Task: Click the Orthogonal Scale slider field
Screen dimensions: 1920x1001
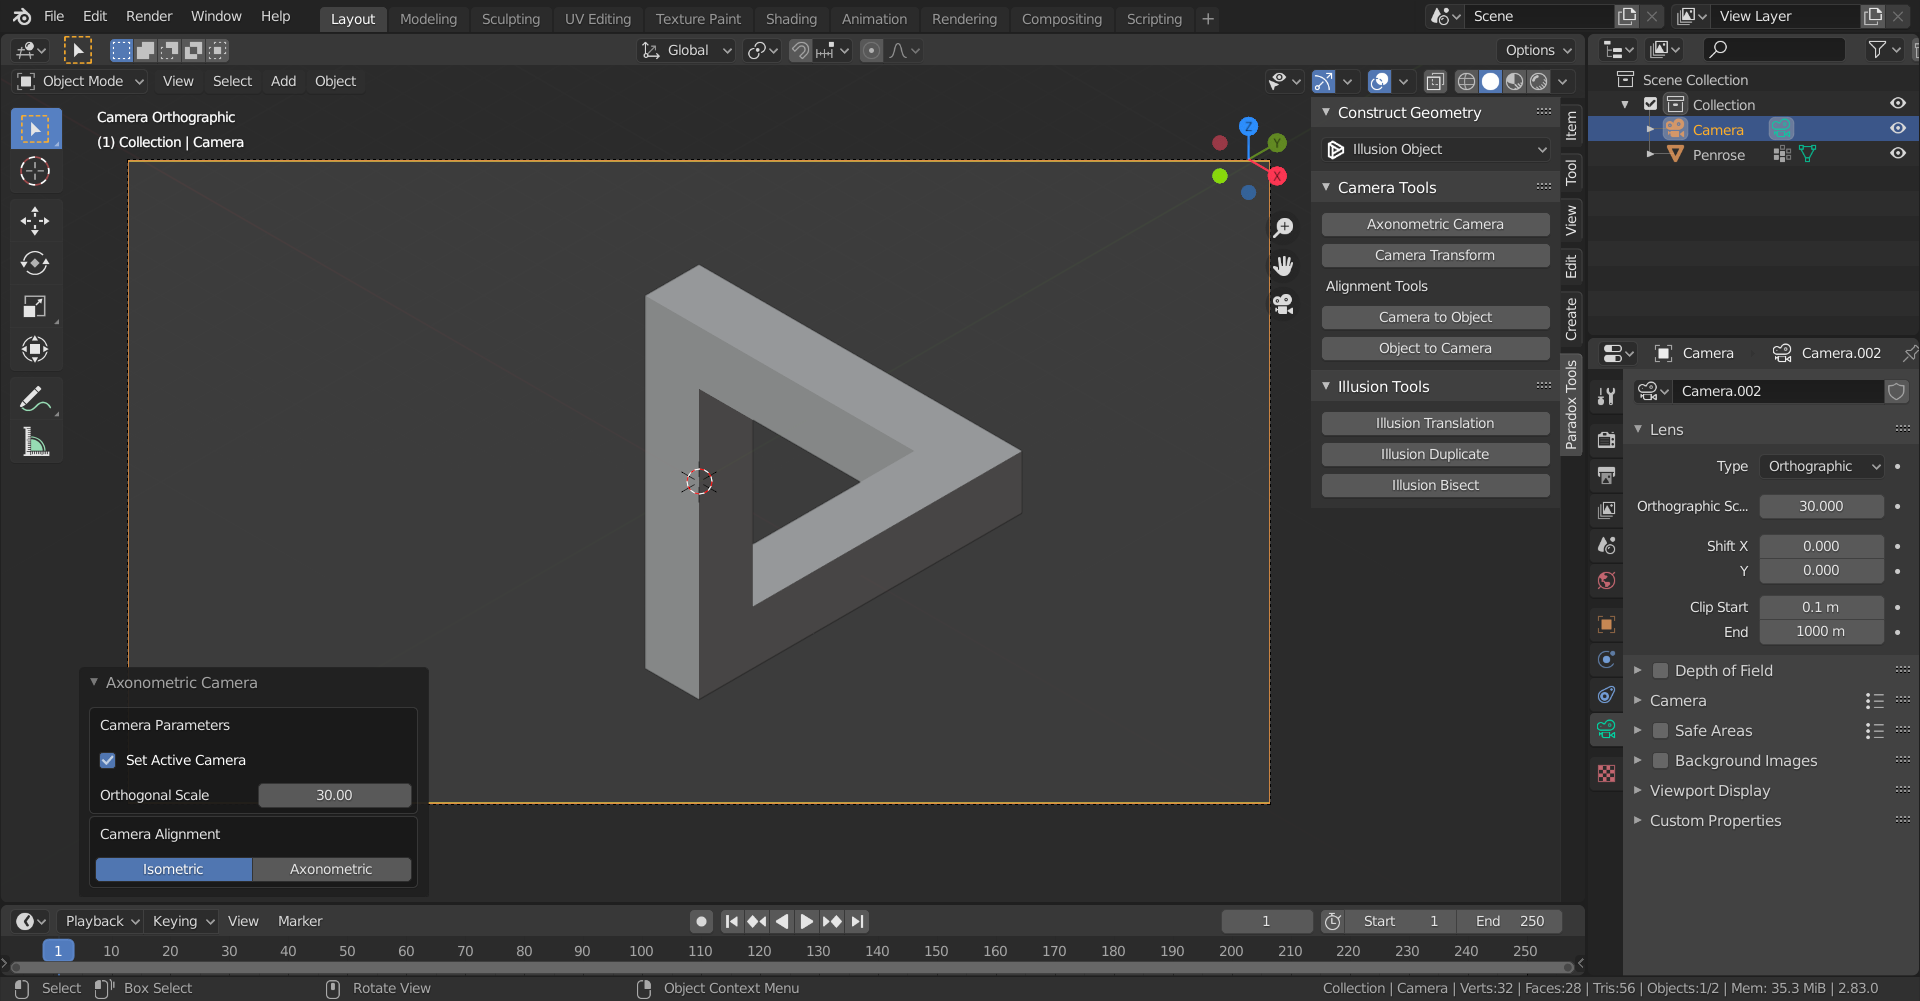Action: coord(334,795)
